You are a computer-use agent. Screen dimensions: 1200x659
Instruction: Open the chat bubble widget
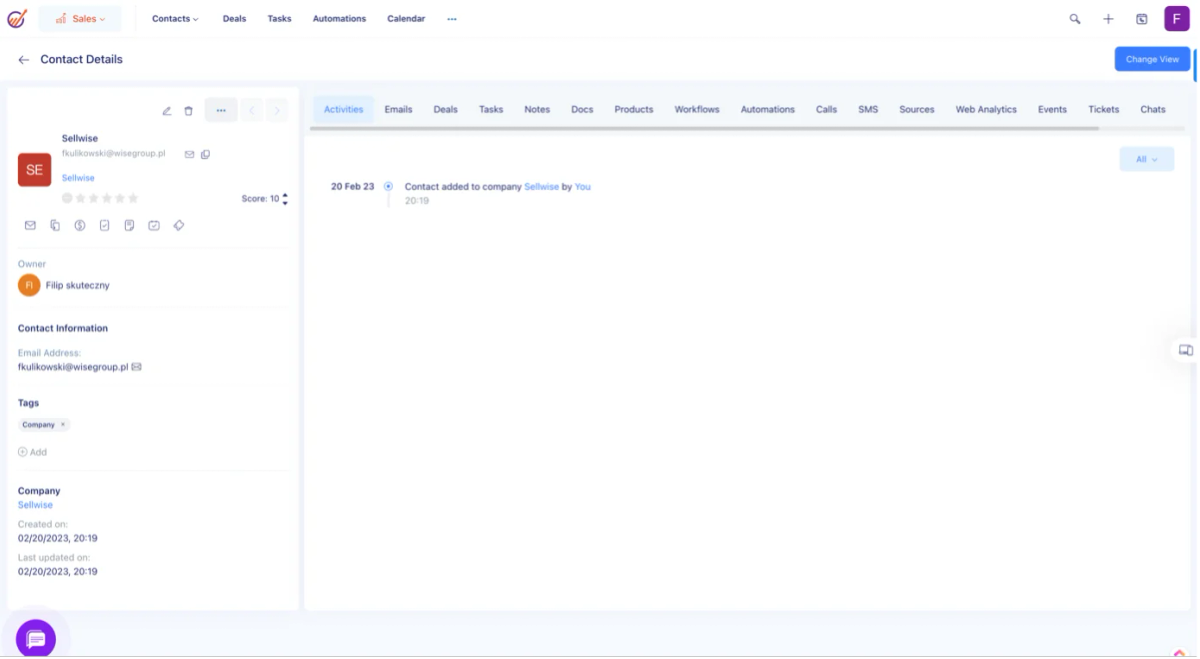click(36, 638)
